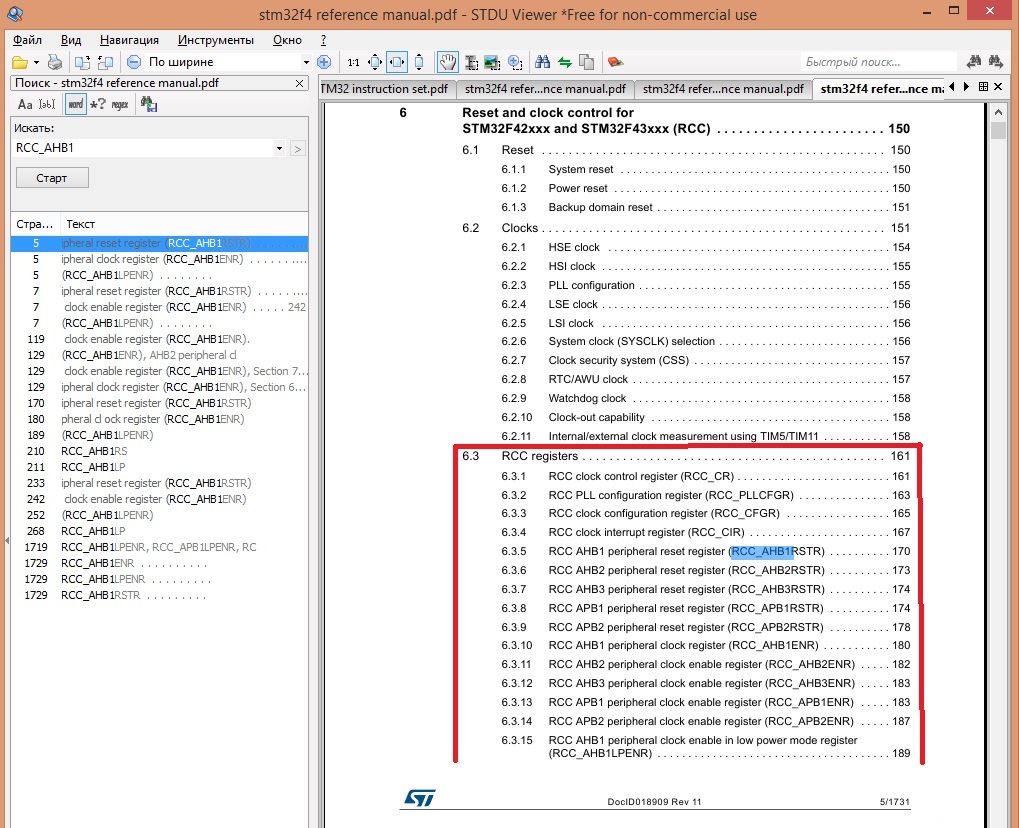The width and height of the screenshot is (1019, 828).
Task: Activate the hand pan tool
Action: (447, 62)
